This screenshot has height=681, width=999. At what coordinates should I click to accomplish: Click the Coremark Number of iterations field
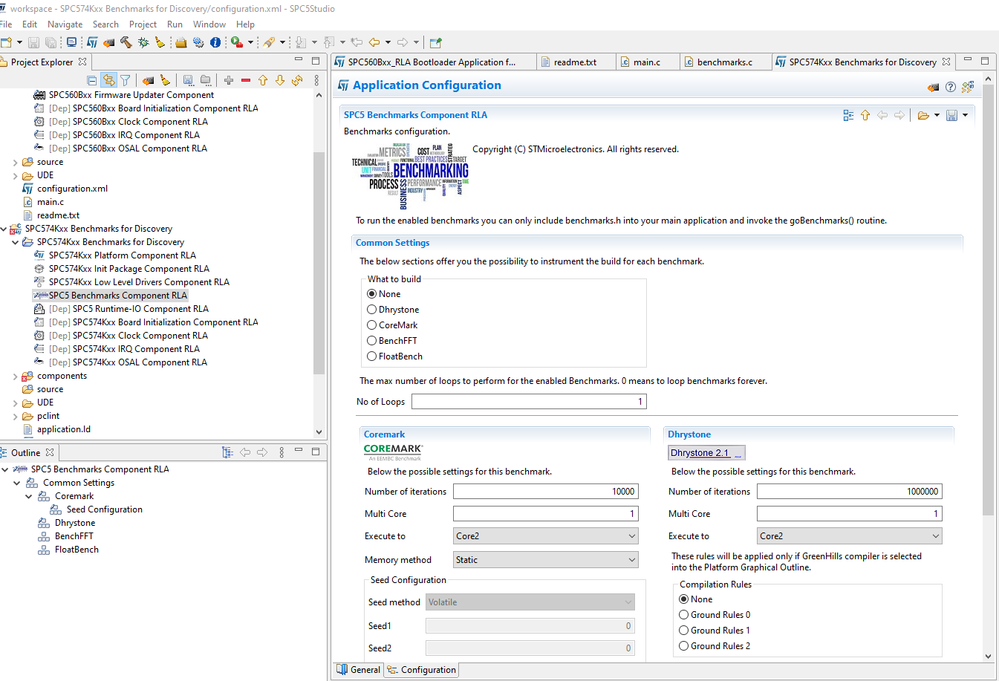(x=546, y=491)
